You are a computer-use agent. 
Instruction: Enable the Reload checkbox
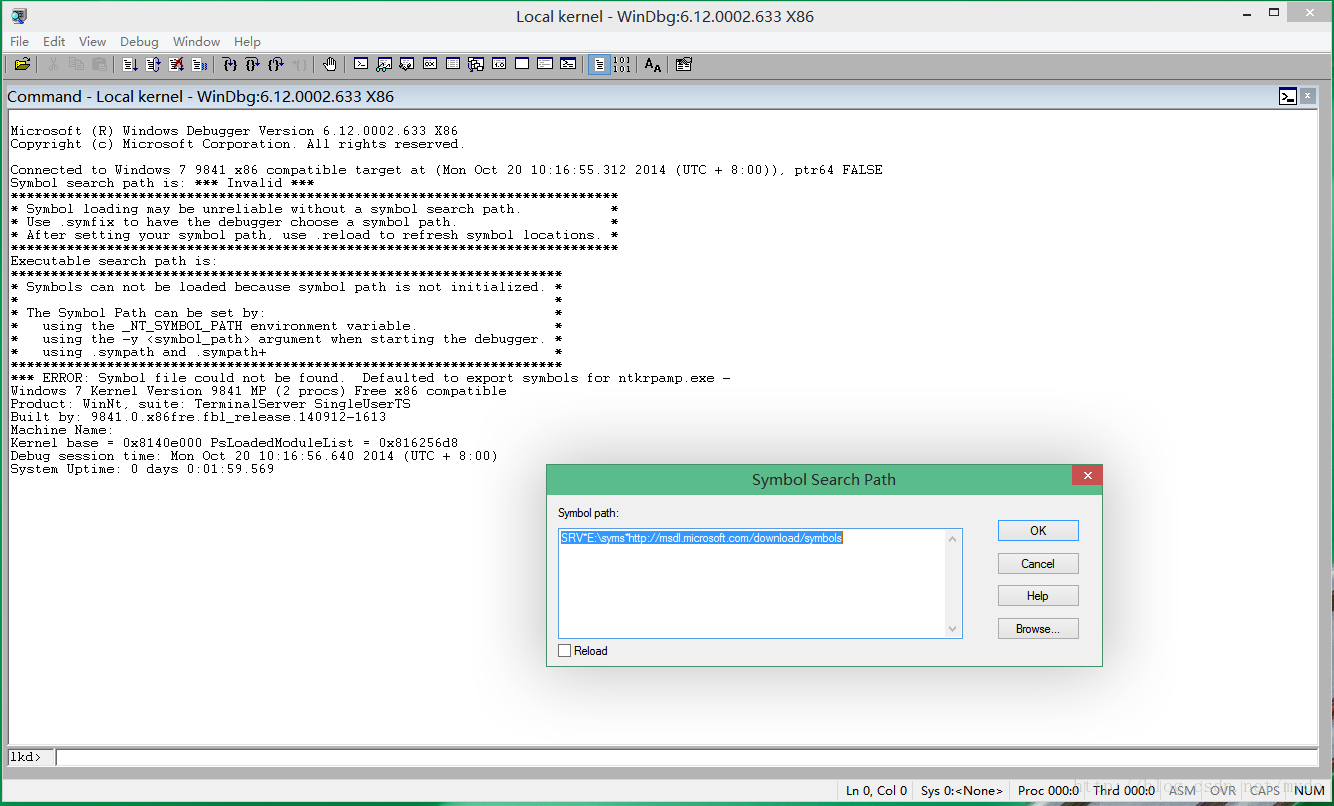tap(565, 651)
